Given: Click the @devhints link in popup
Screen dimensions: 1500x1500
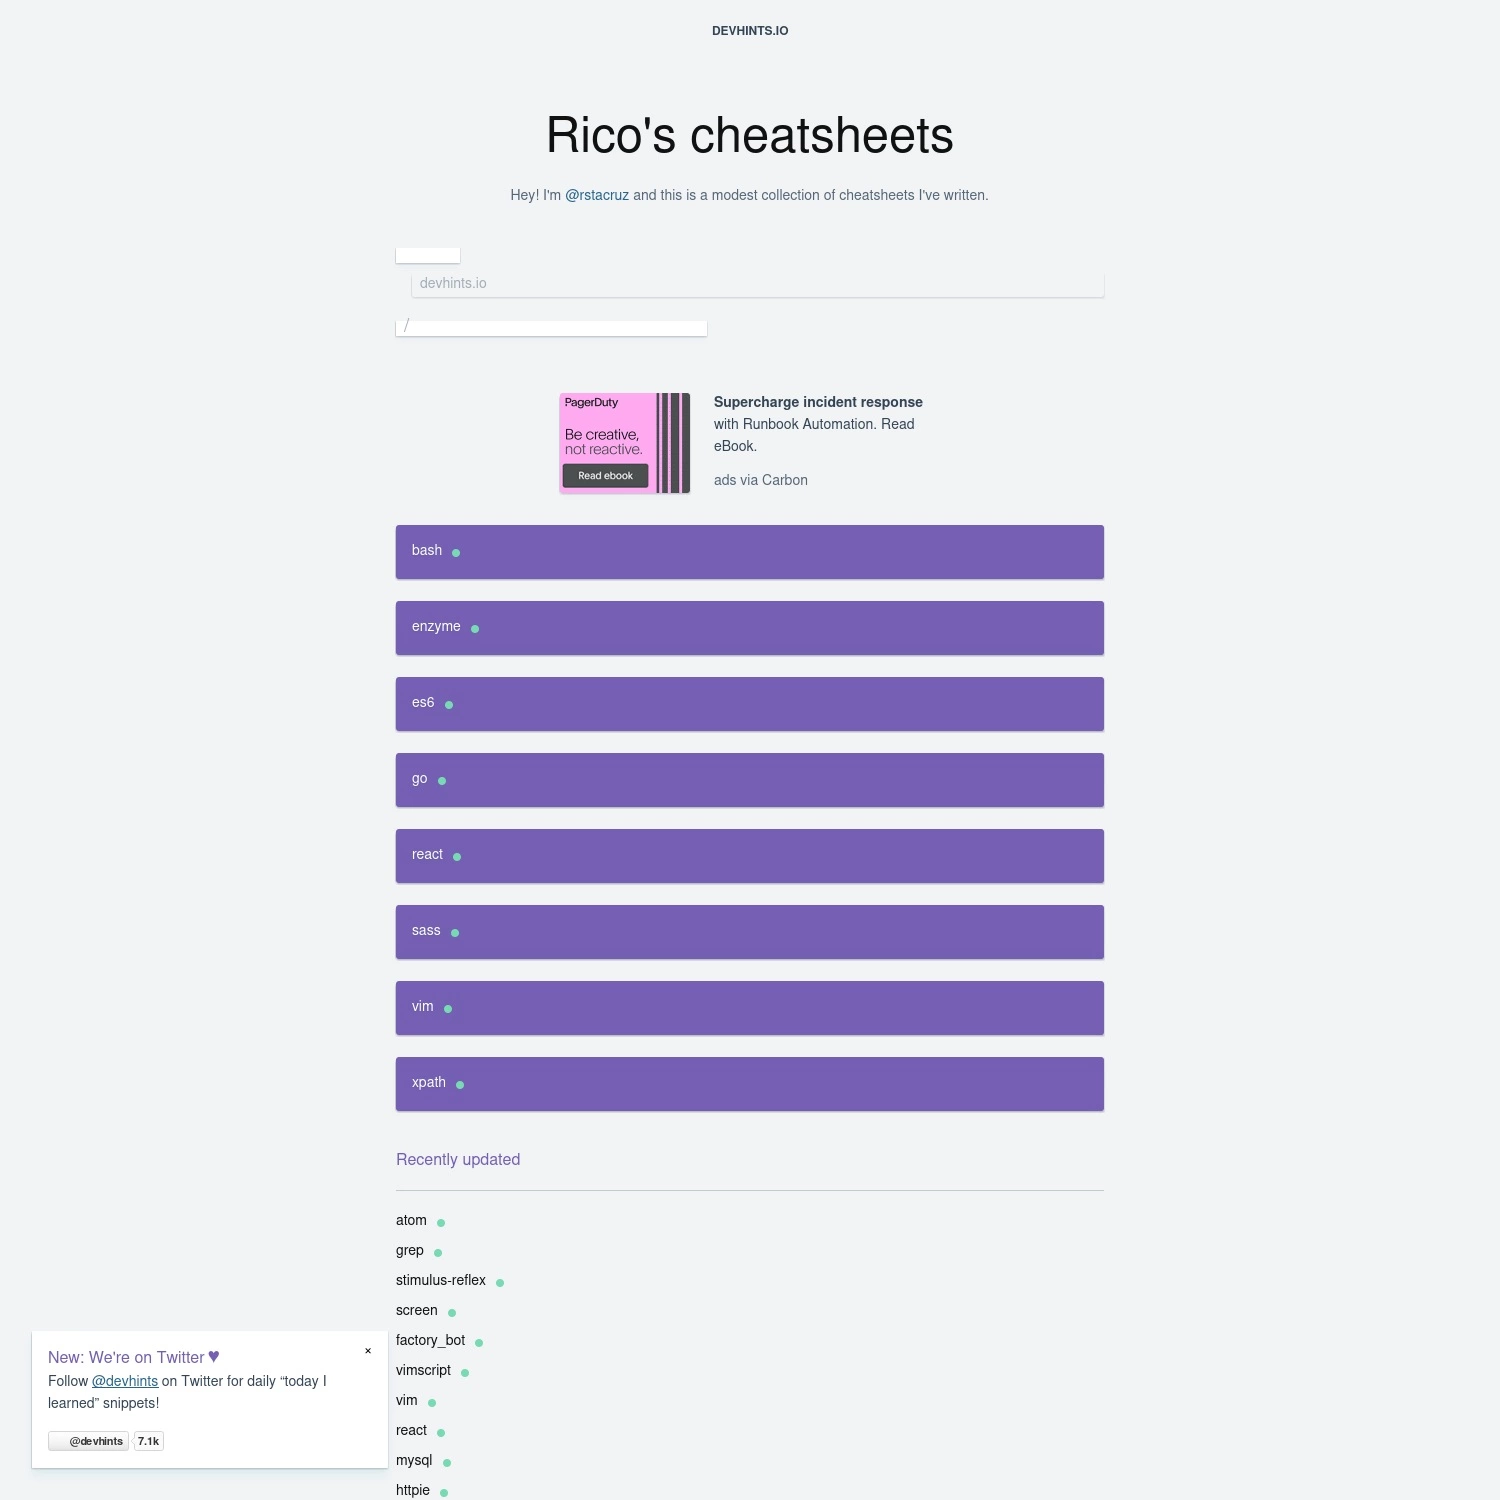Looking at the screenshot, I should [x=125, y=1381].
